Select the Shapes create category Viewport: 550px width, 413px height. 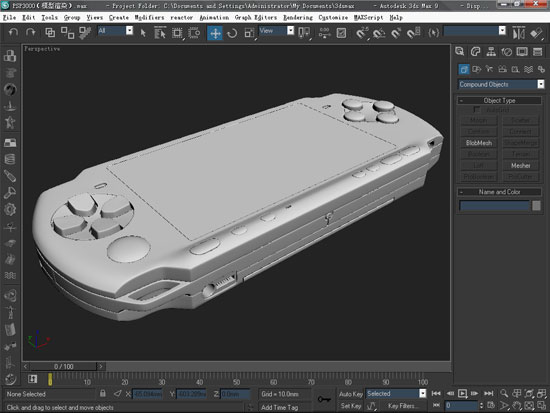pos(476,69)
